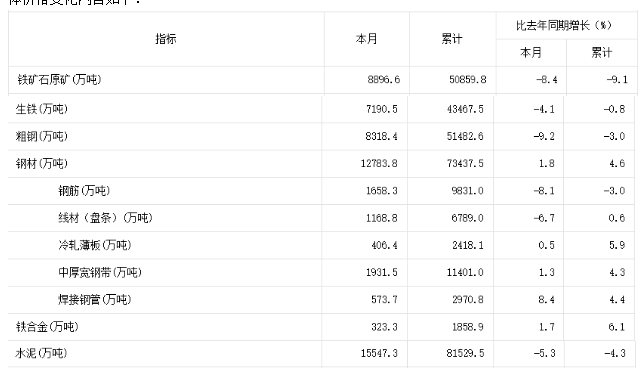The height and width of the screenshot is (372, 643).
Task: Click the 粗钢(万吨) row label
Action: (x=41, y=136)
